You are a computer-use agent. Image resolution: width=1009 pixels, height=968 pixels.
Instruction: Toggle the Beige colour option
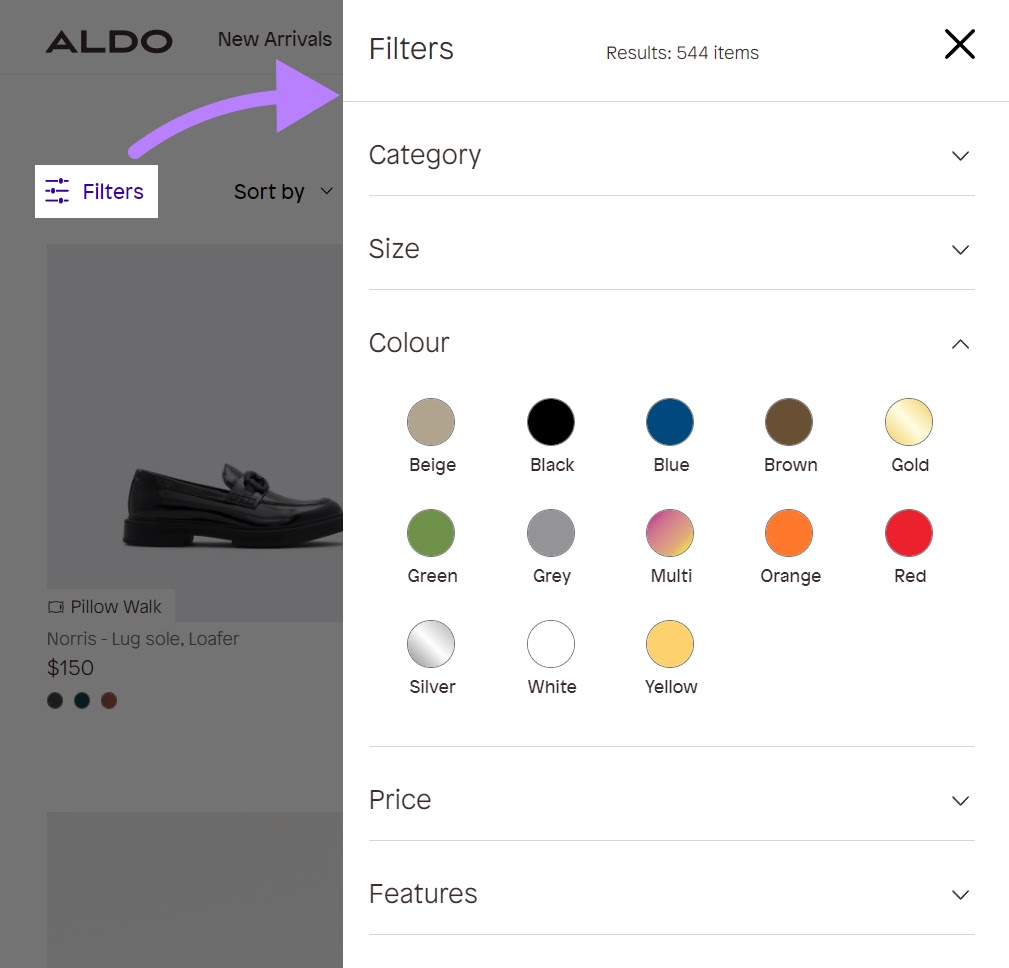click(x=431, y=421)
